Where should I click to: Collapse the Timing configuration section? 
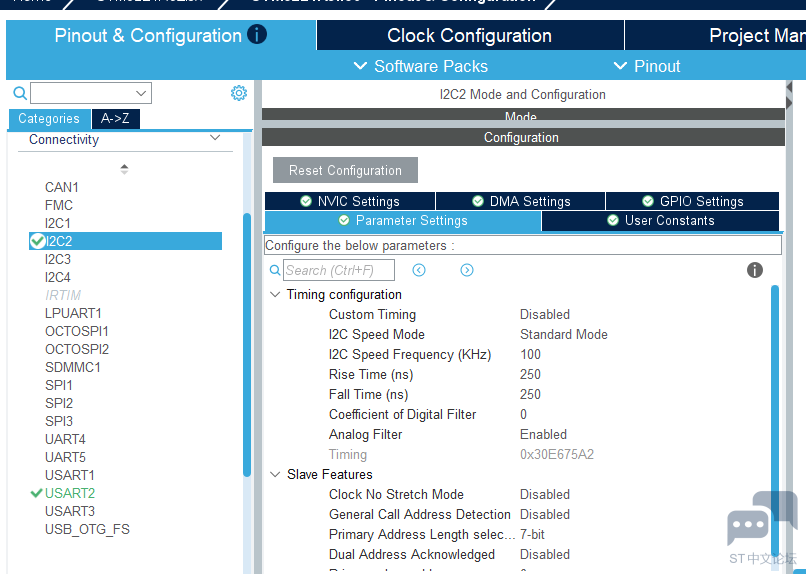275,295
